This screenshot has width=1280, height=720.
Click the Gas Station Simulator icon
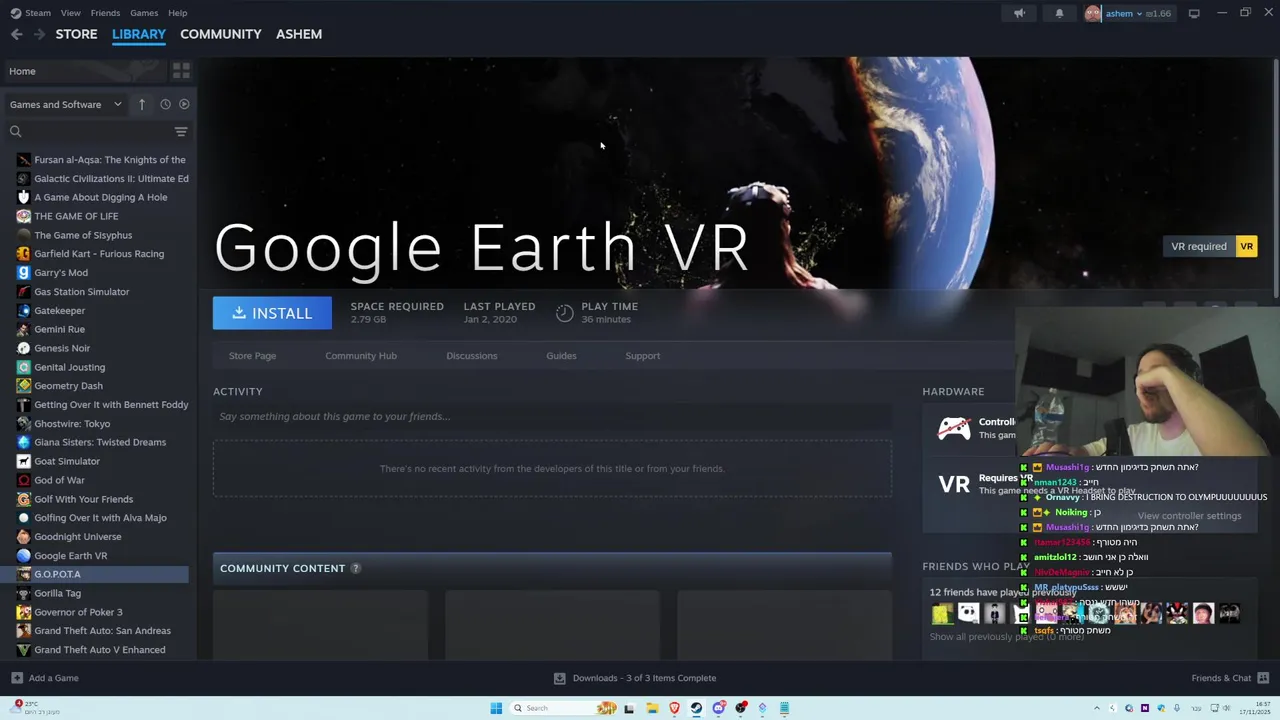(24, 292)
